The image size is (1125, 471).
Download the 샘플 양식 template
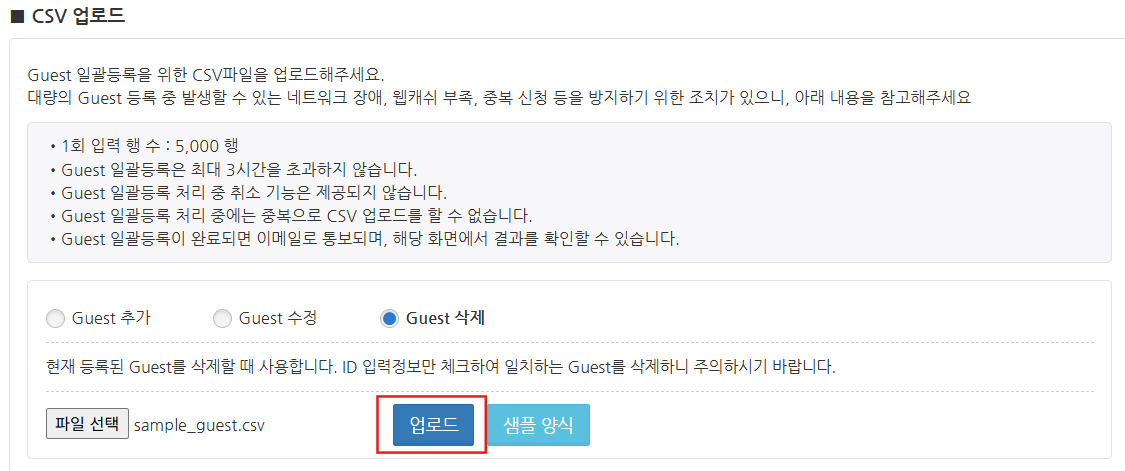(x=539, y=425)
